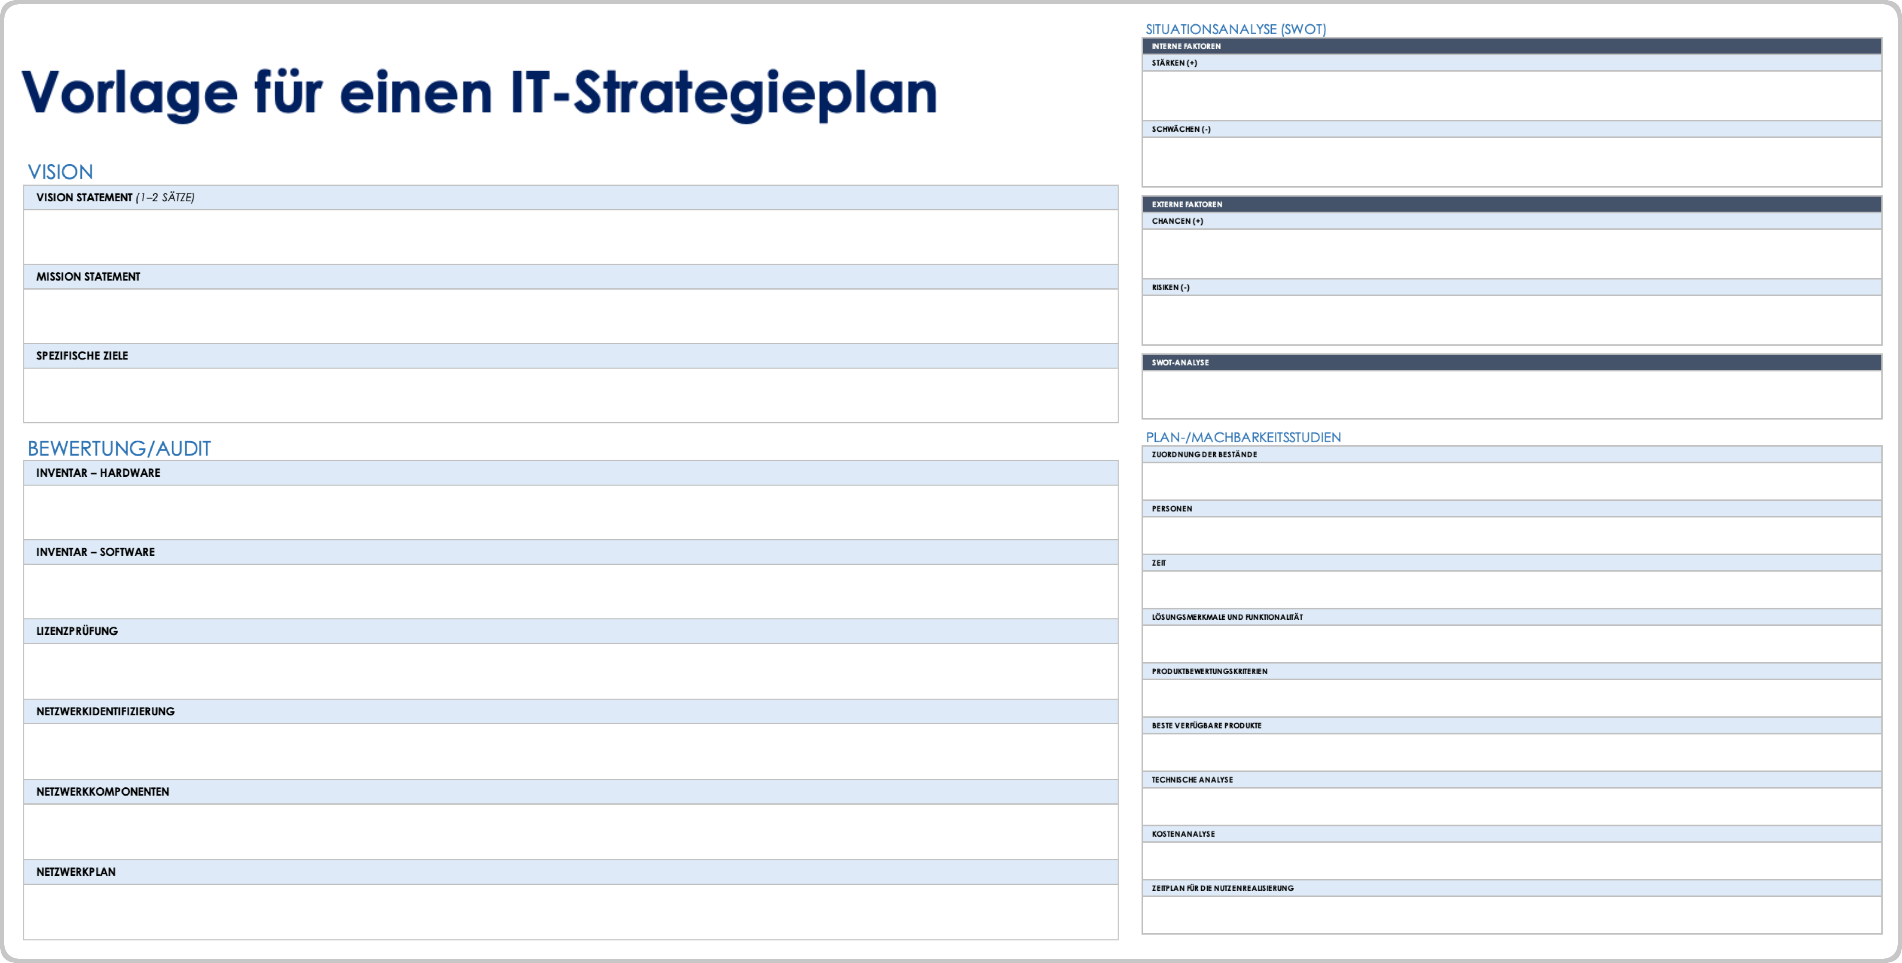The image size is (1902, 963).
Task: Click the empty field under SPEZIFISCHE ZIELE
Action: coord(571,395)
